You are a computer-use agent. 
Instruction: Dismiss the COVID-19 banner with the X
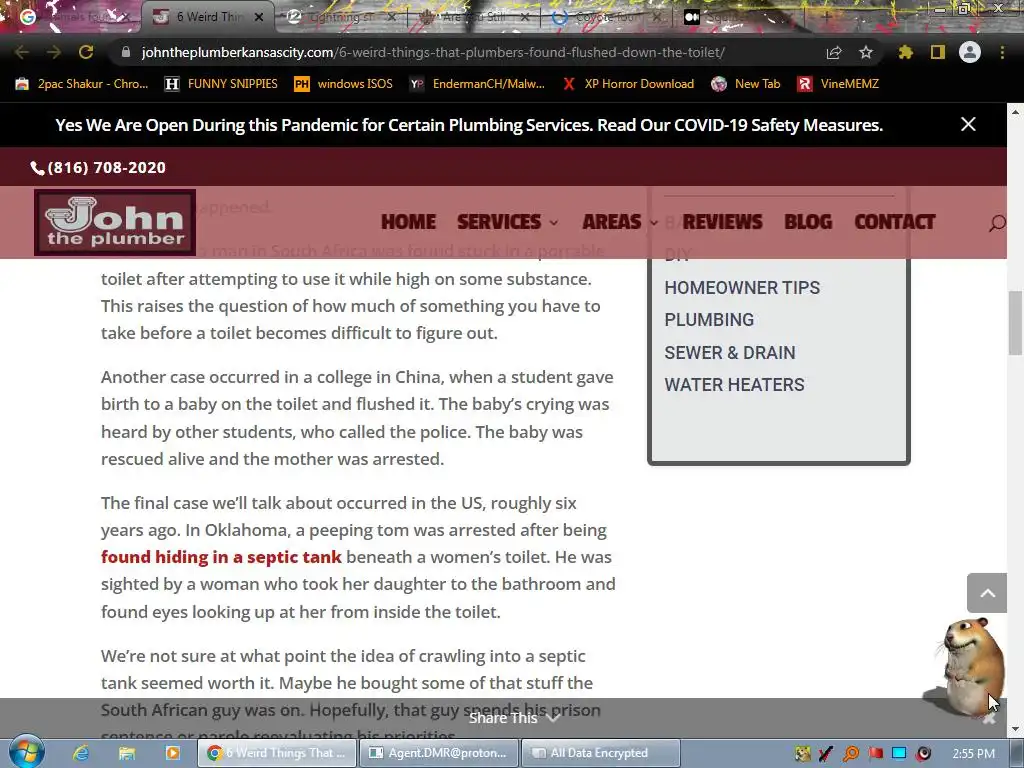coord(968,124)
